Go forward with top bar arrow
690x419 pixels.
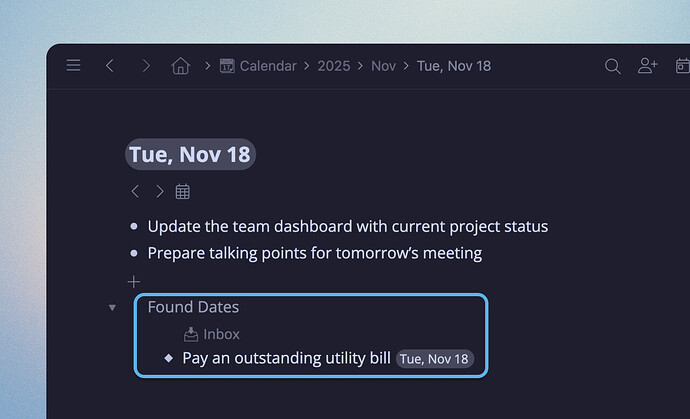[146, 66]
